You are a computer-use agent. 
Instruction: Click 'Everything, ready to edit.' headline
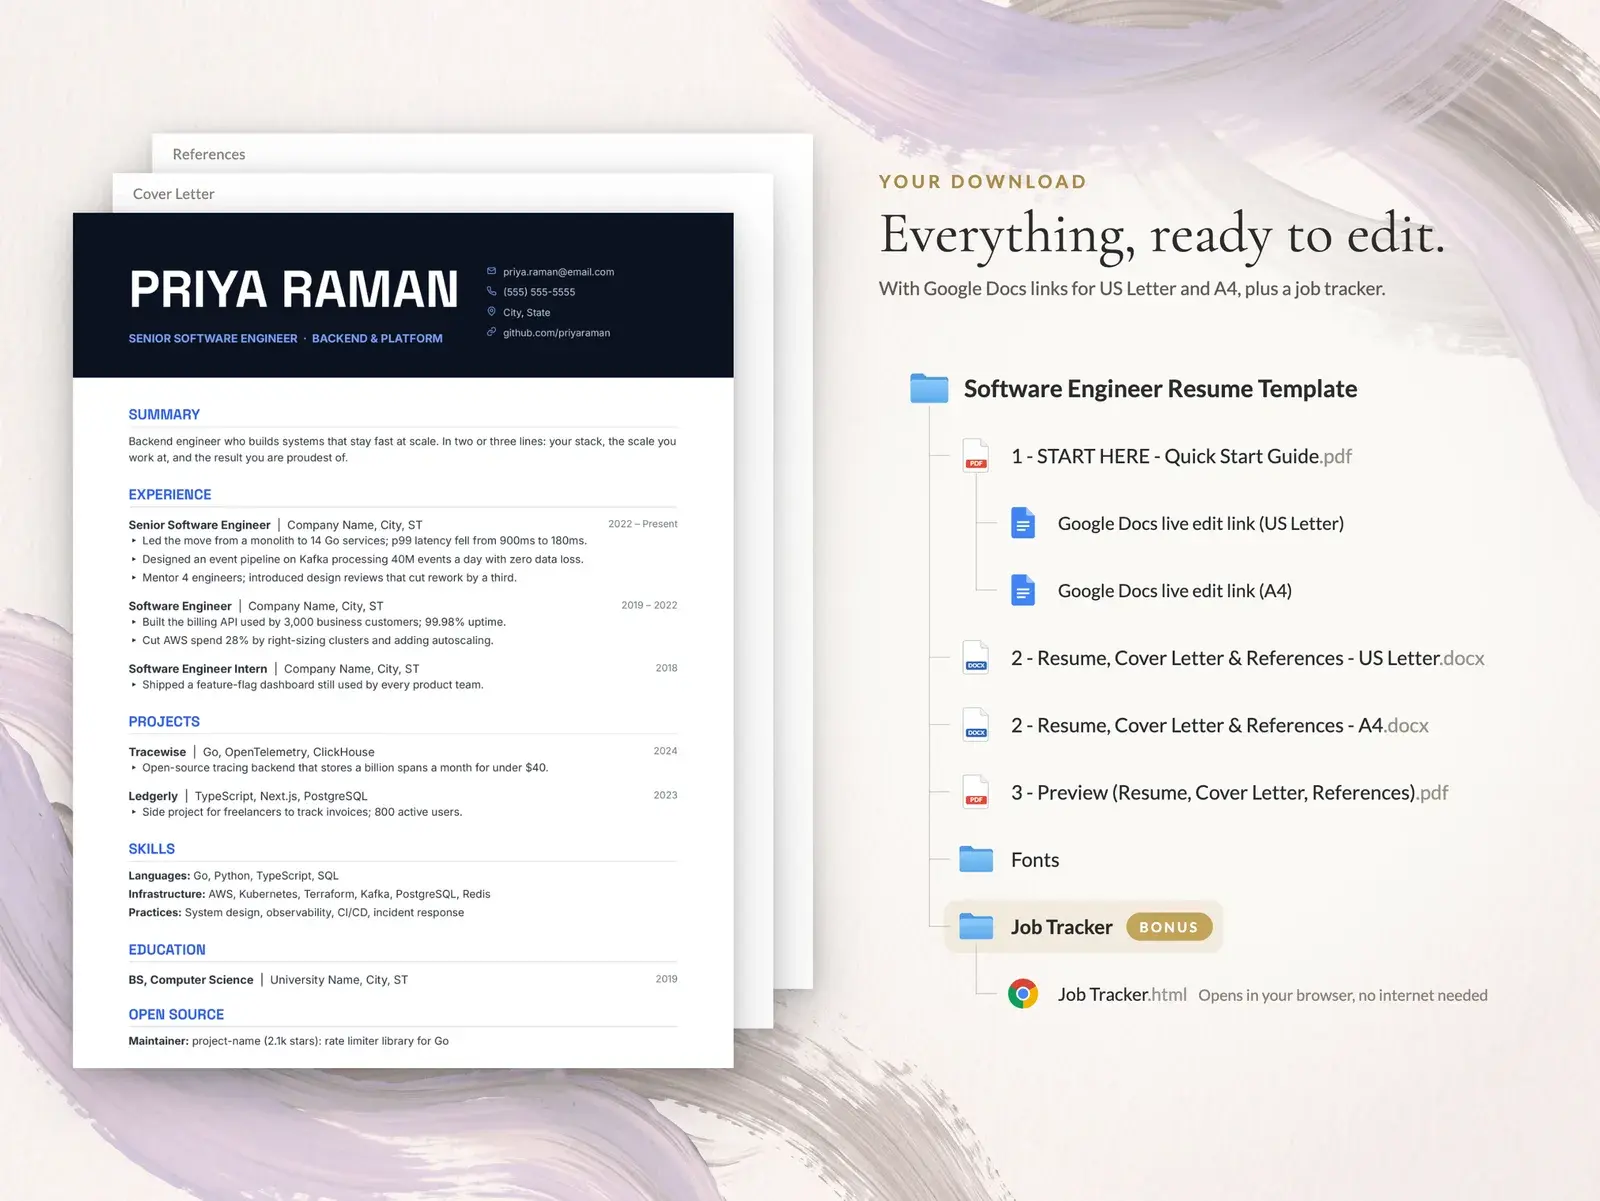pyautogui.click(x=1163, y=236)
